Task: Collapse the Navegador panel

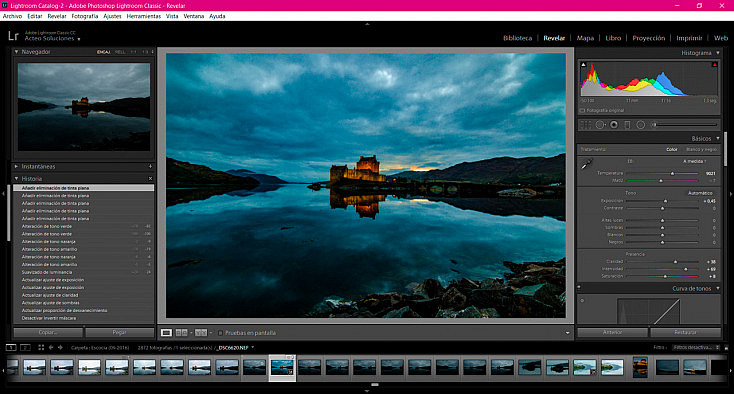Action: point(16,51)
